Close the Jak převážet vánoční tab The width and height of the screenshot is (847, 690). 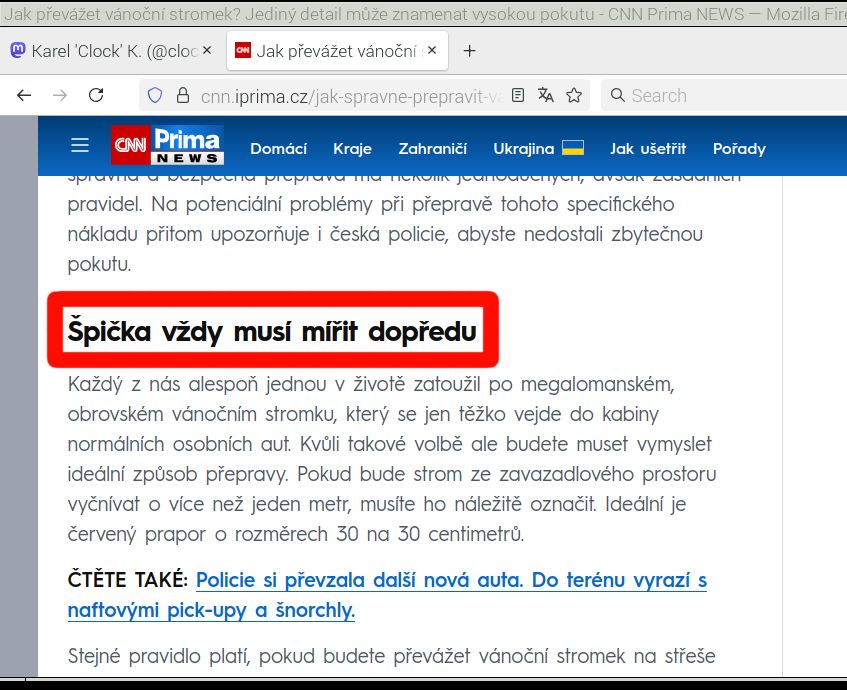coord(431,51)
